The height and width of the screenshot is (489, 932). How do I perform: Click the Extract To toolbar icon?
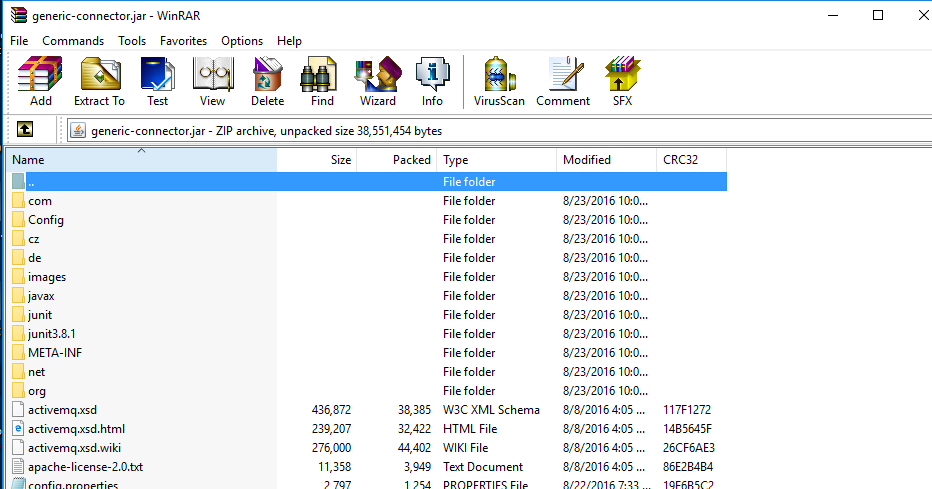click(x=99, y=81)
